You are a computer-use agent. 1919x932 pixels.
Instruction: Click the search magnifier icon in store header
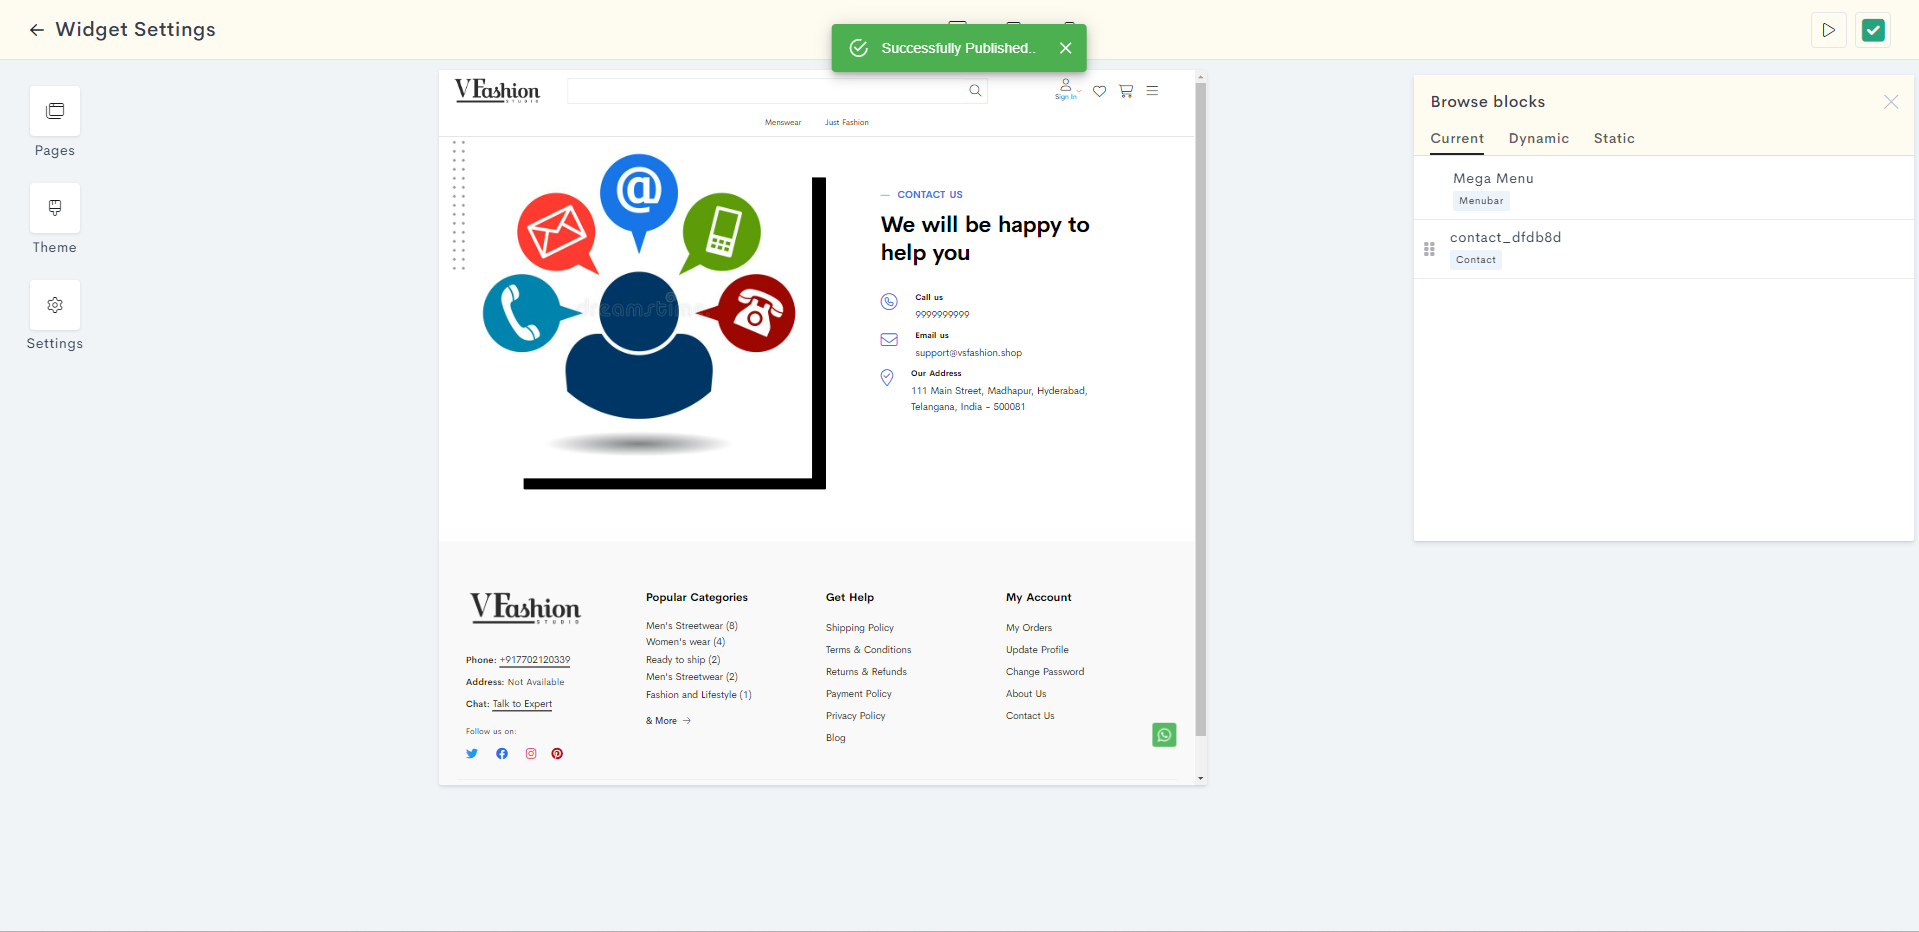coord(975,91)
